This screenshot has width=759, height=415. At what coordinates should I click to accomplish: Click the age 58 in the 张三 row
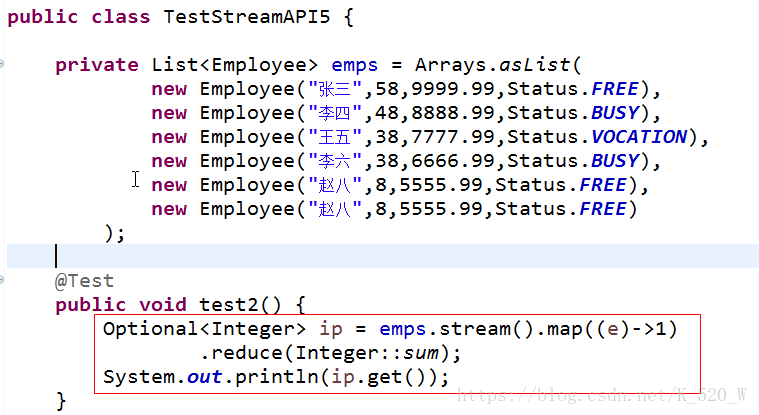point(387,89)
